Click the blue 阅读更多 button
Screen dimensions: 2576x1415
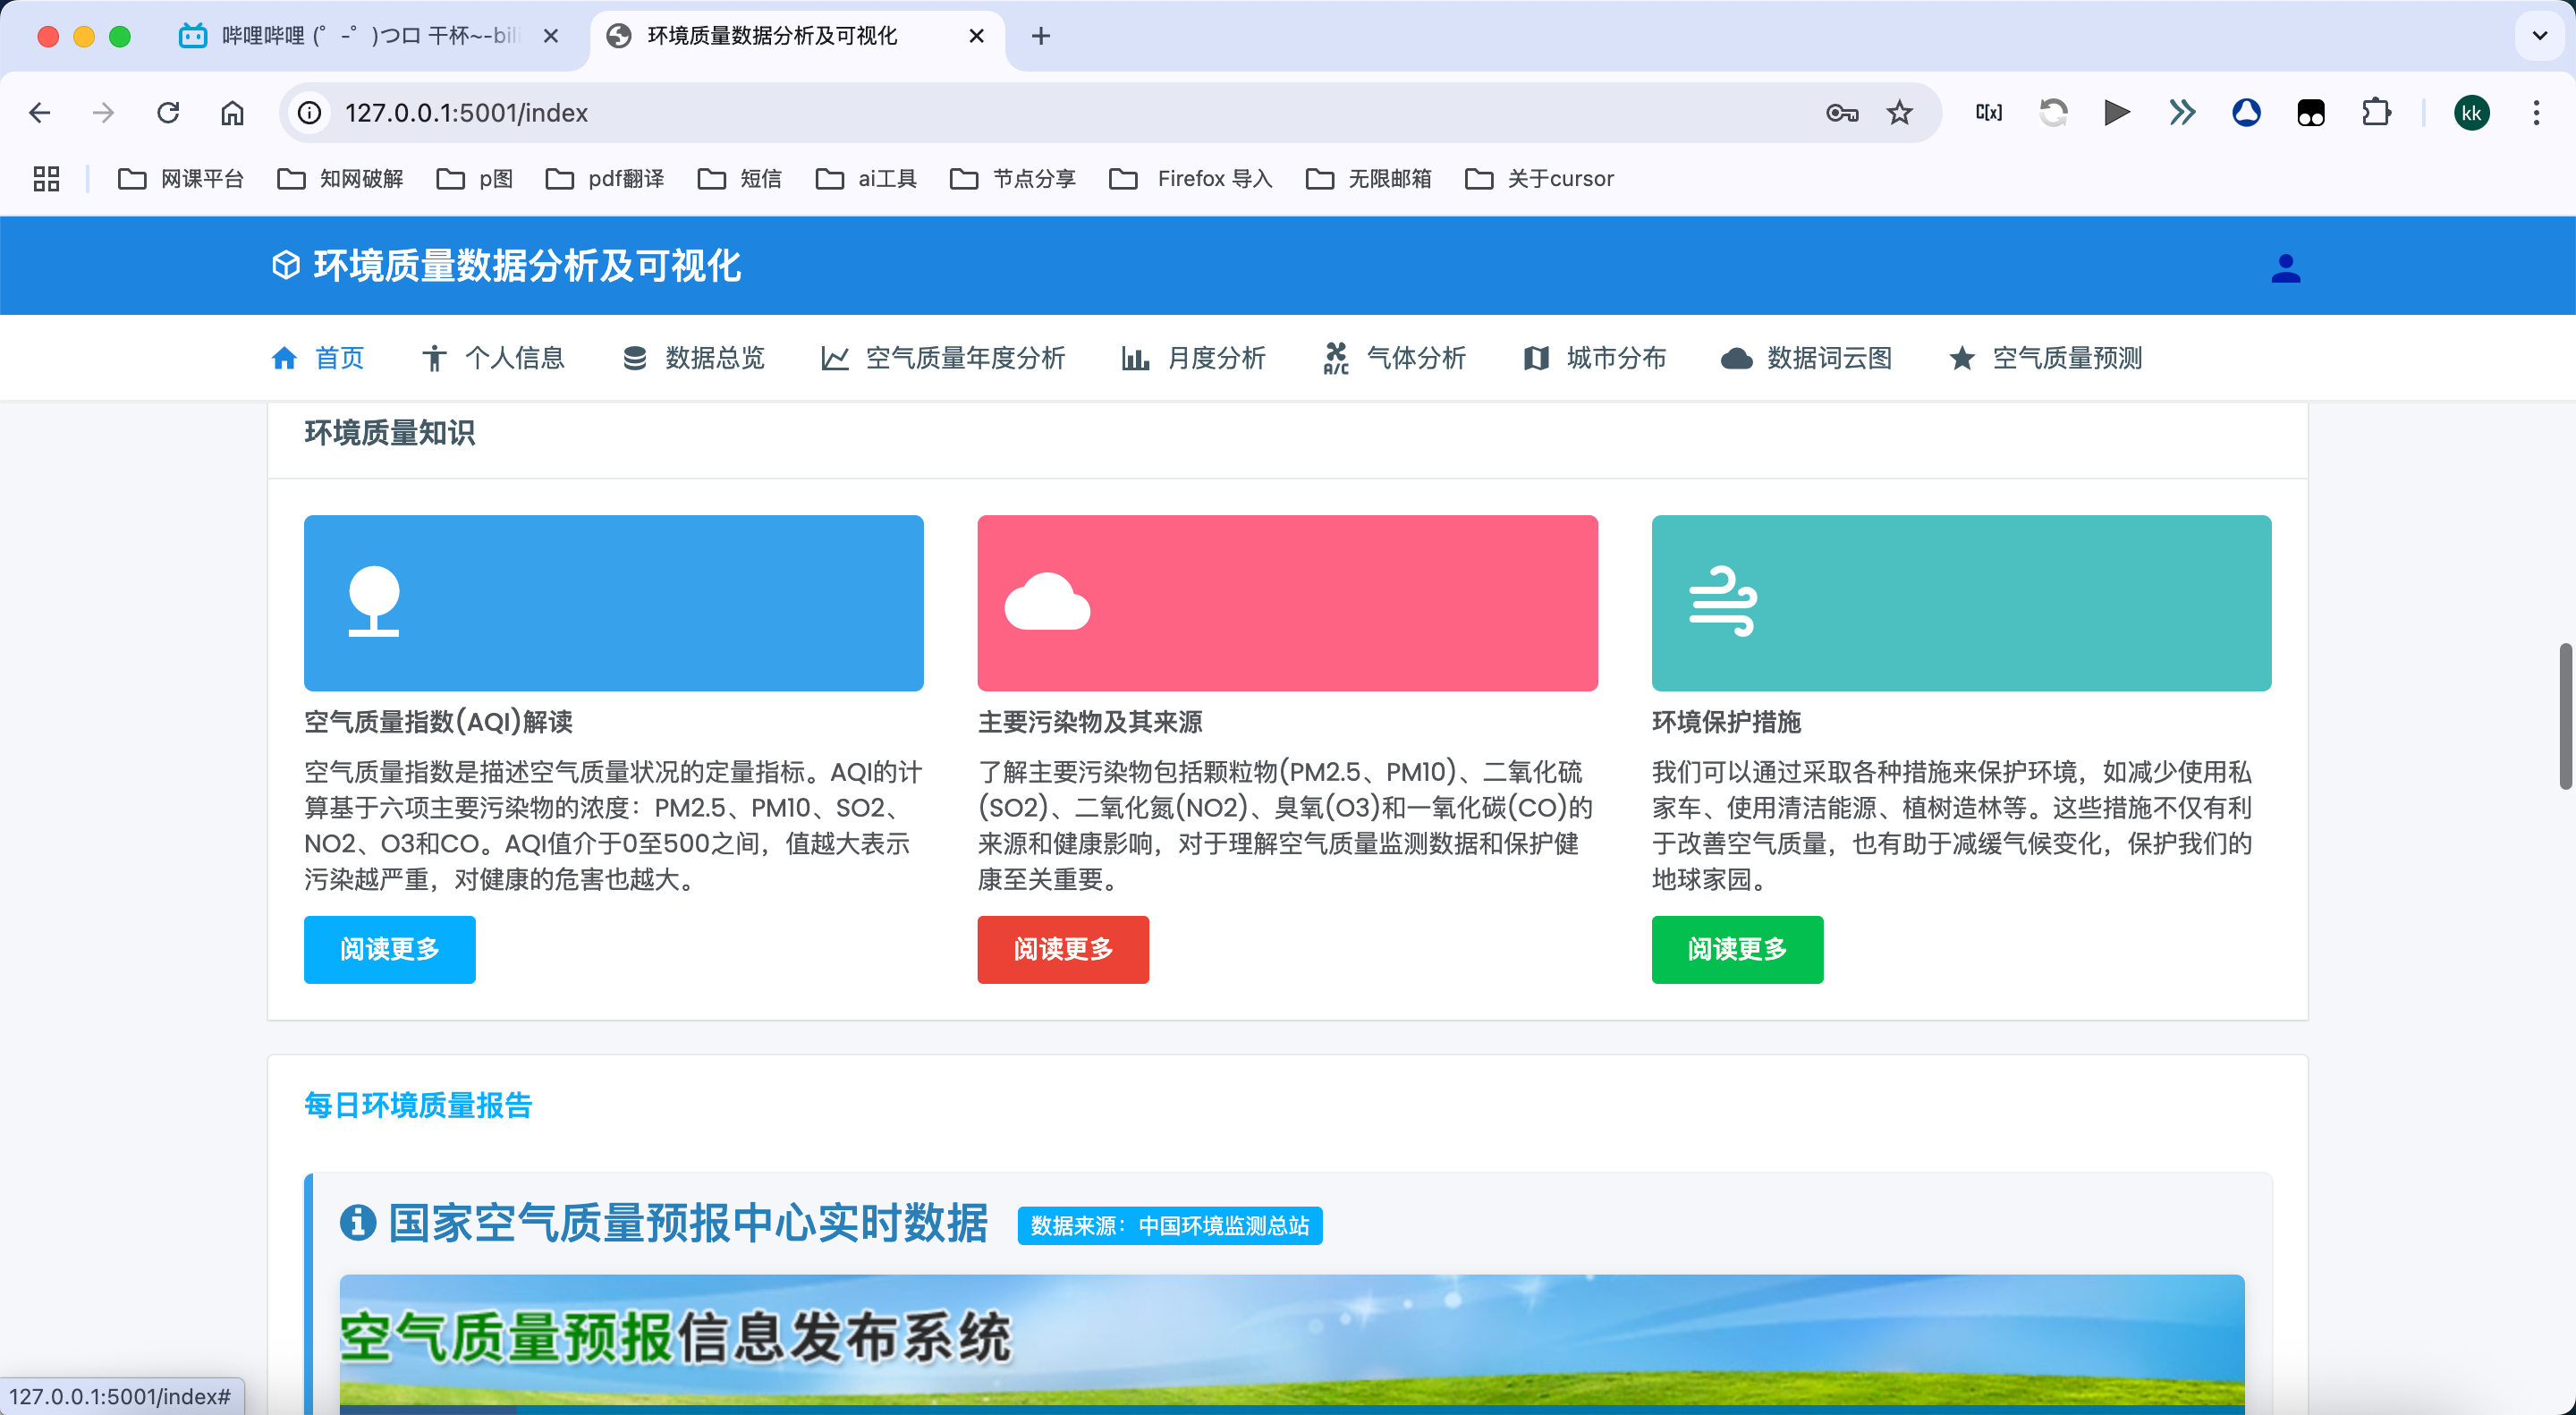(389, 949)
